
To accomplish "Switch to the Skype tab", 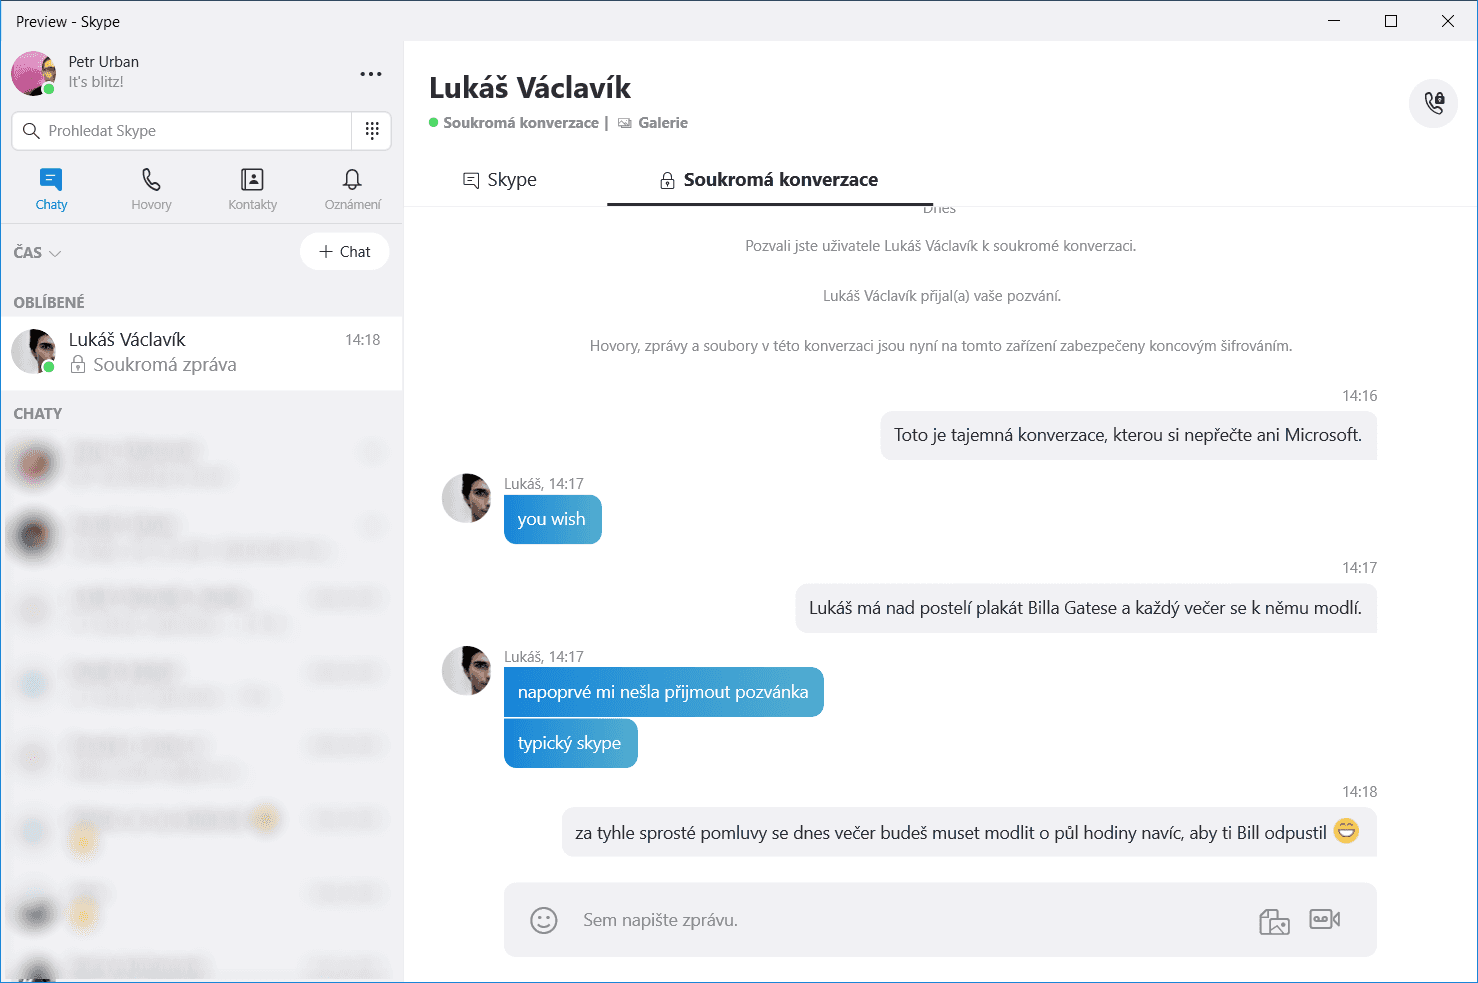I will [x=500, y=180].
